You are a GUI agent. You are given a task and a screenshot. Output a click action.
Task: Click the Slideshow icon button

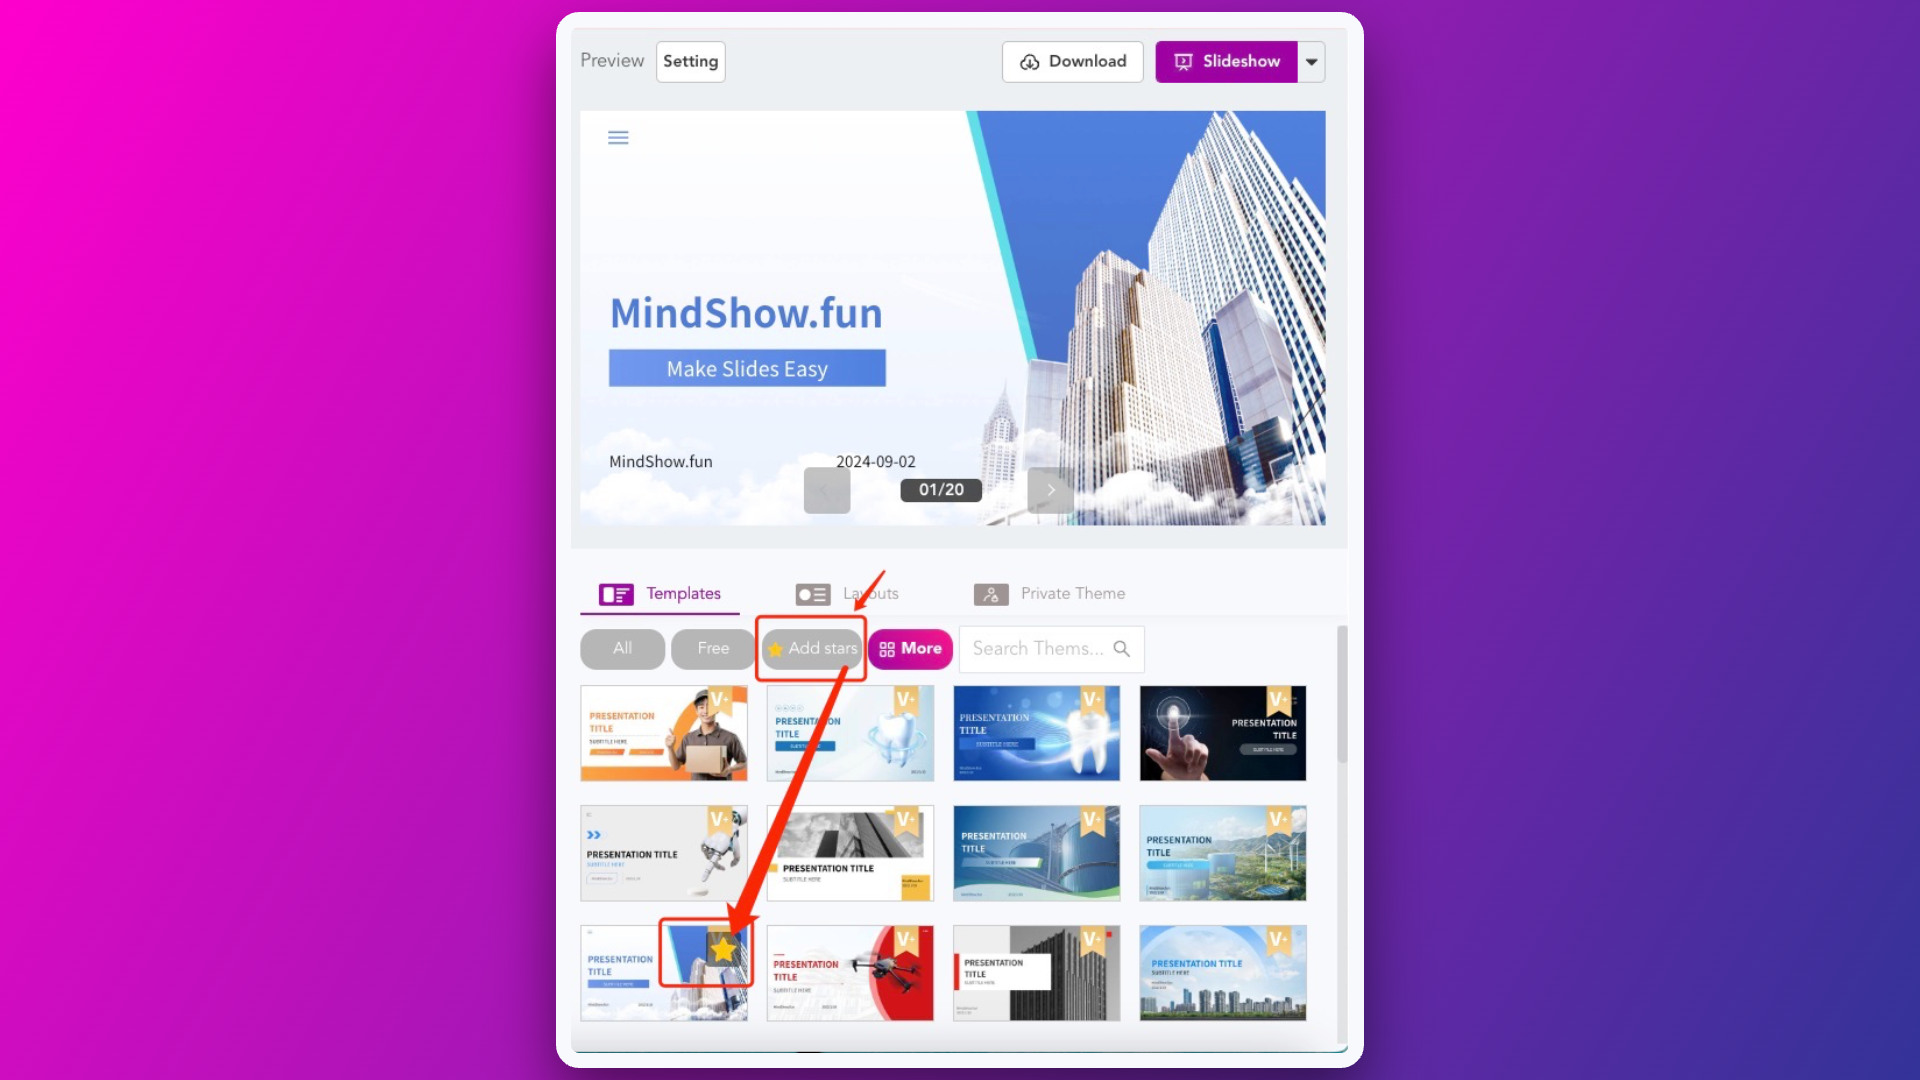click(1183, 61)
